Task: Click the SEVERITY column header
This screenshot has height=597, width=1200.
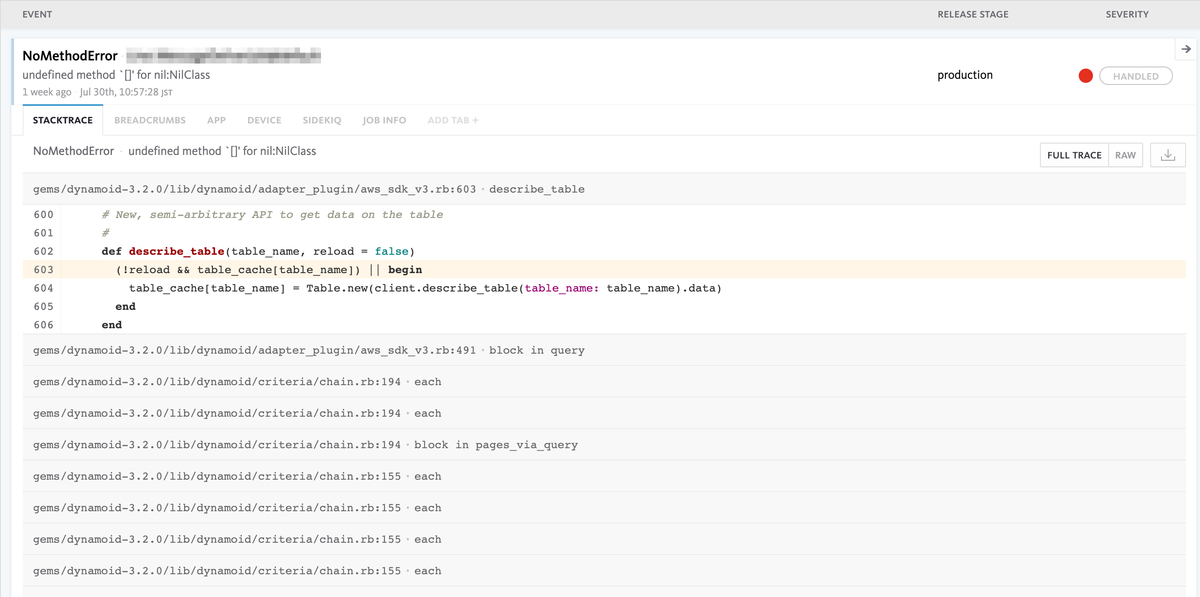Action: (x=1127, y=14)
